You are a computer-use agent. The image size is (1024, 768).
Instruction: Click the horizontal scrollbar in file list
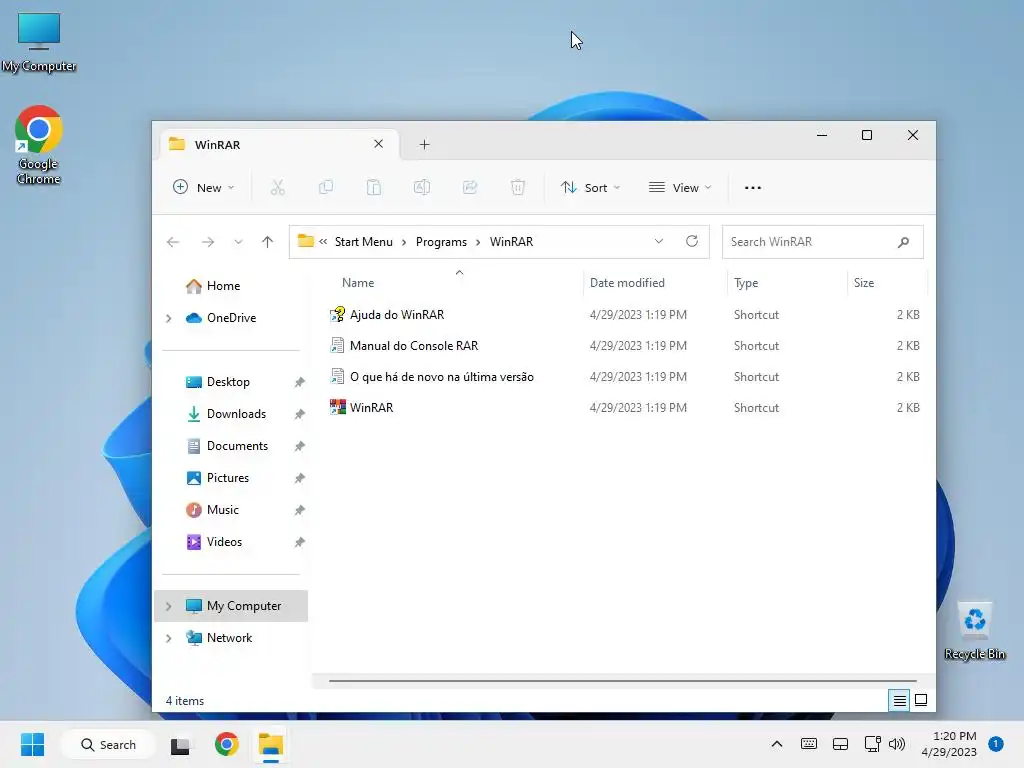[623, 680]
